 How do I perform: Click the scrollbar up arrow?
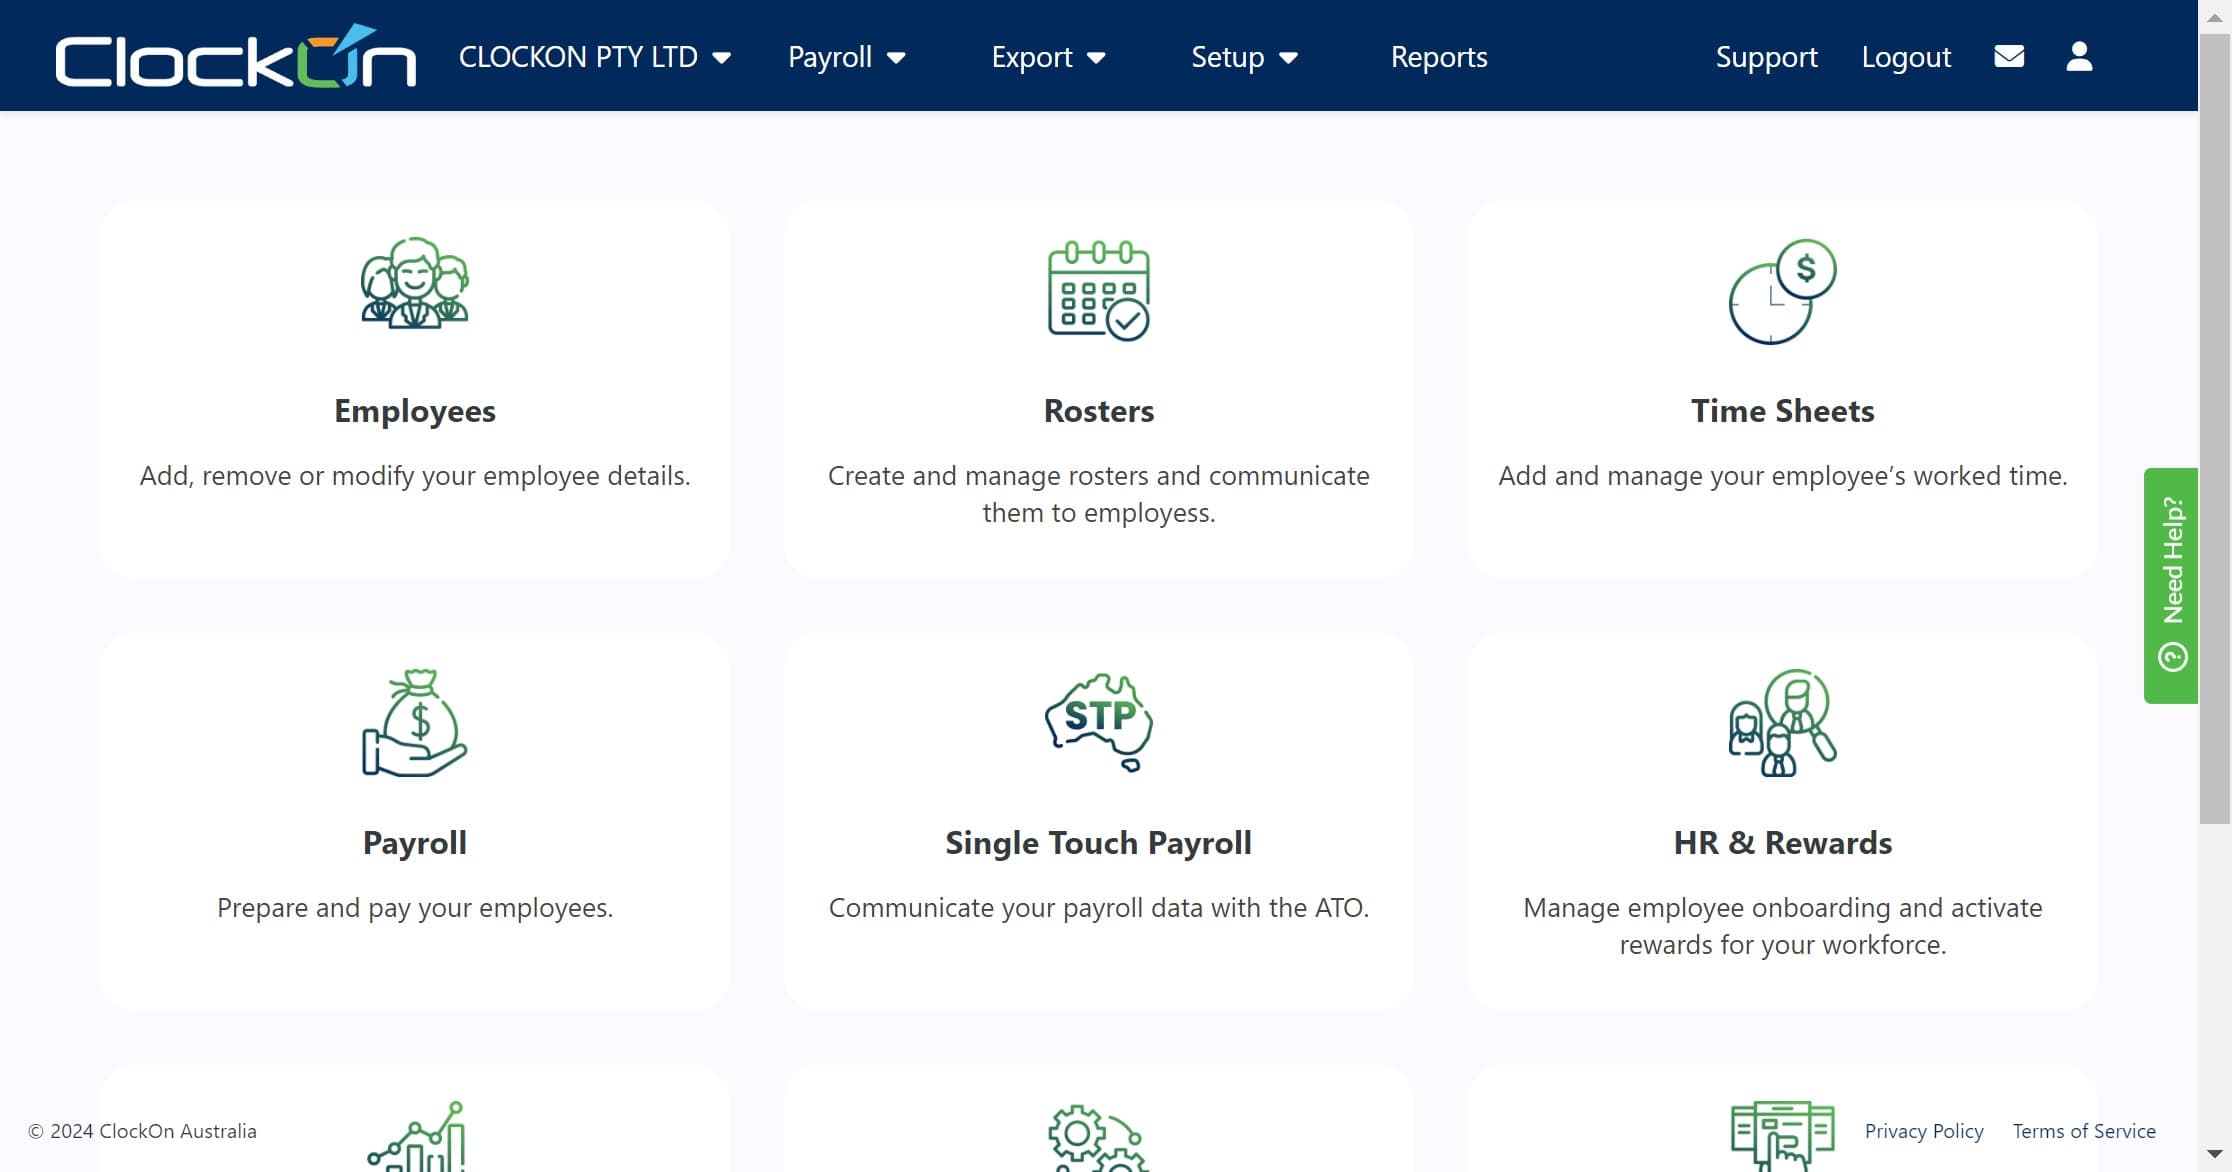2215,17
